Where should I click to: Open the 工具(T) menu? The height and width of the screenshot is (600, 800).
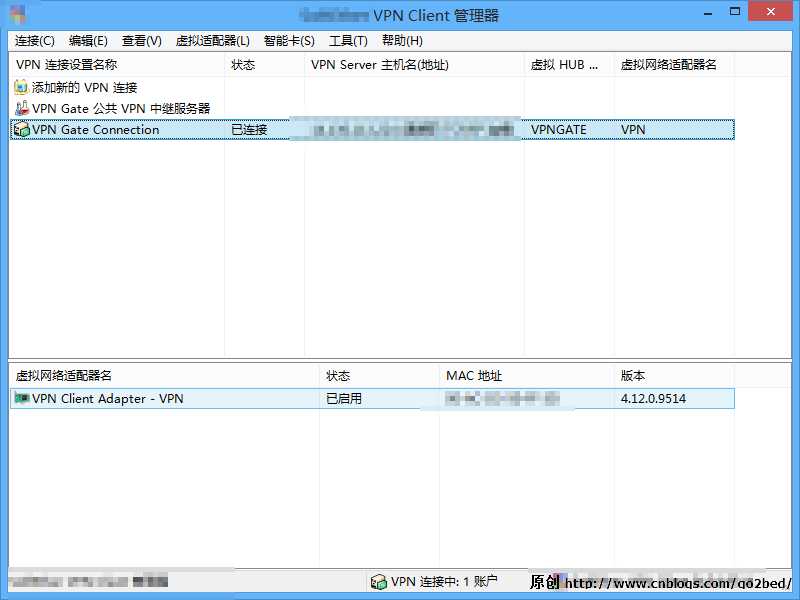coord(348,41)
